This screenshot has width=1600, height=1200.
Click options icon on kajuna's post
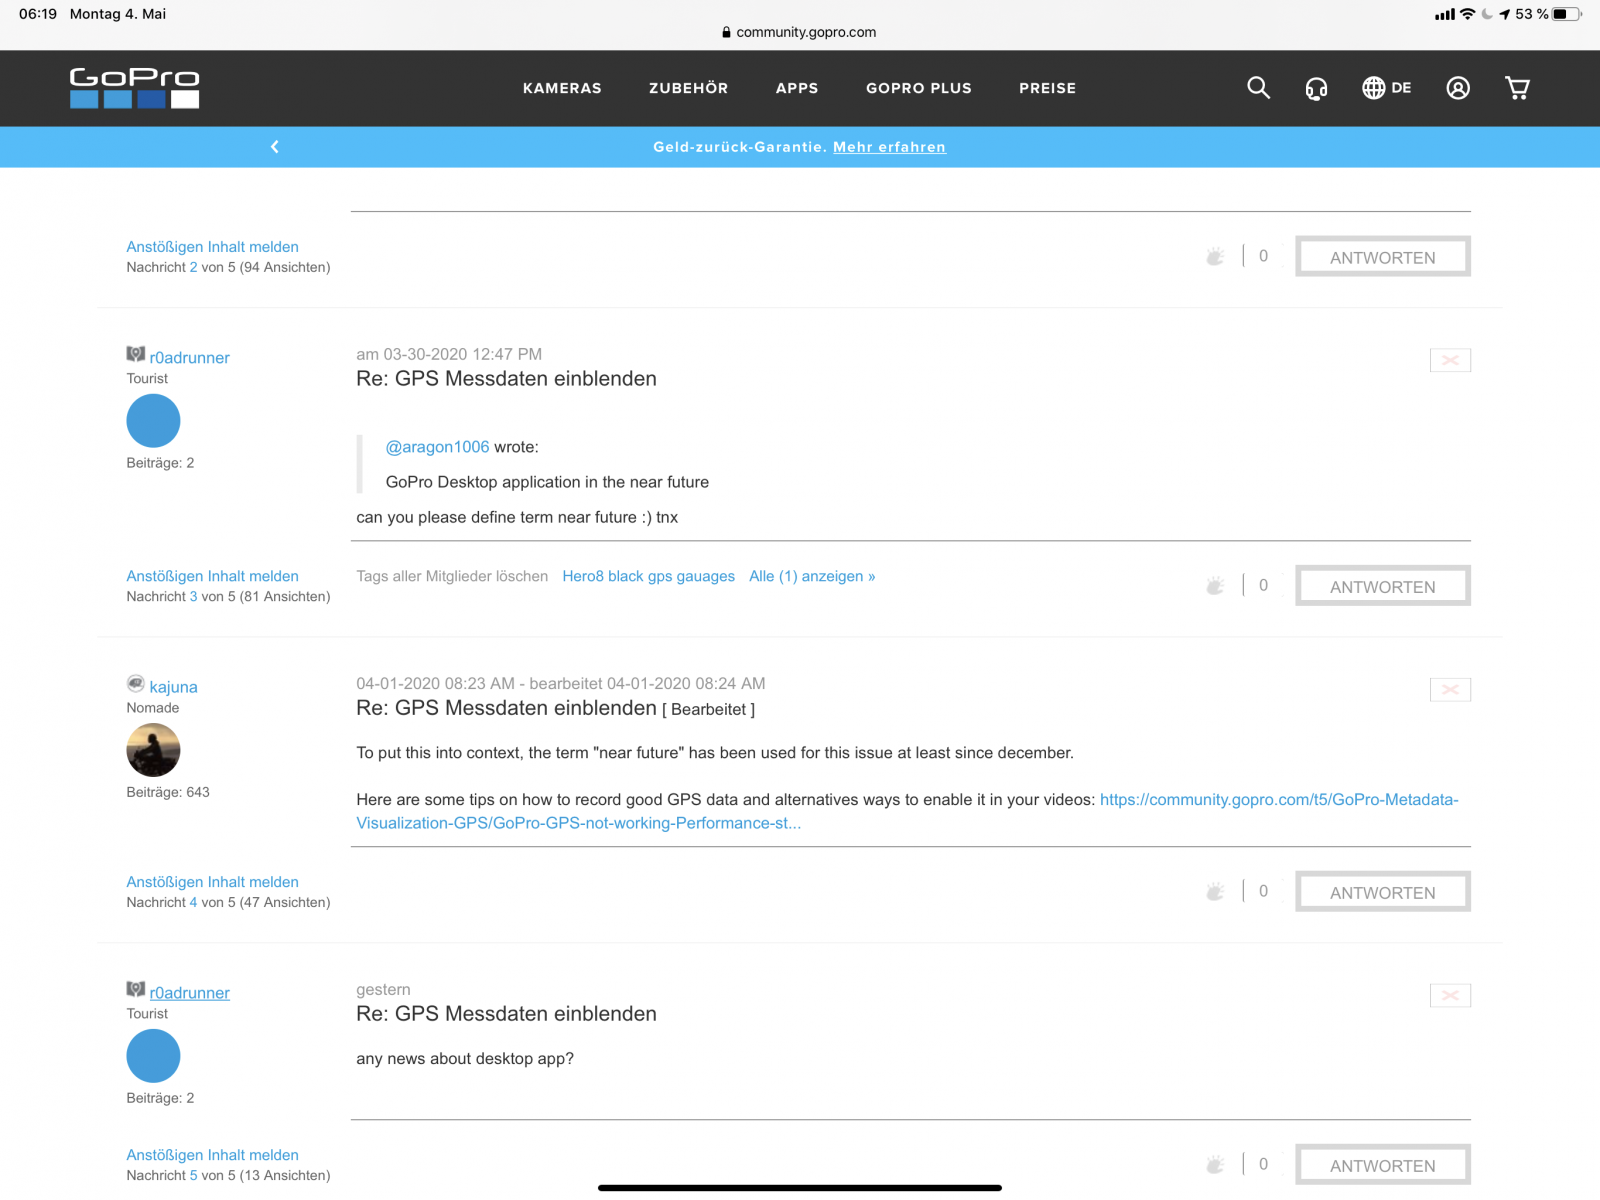pyautogui.click(x=1450, y=690)
